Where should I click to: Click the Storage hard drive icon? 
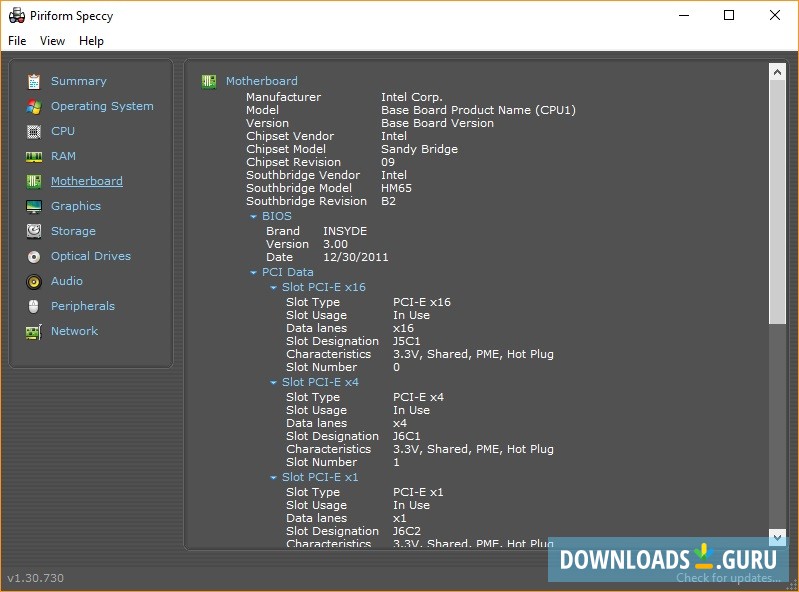[x=34, y=231]
